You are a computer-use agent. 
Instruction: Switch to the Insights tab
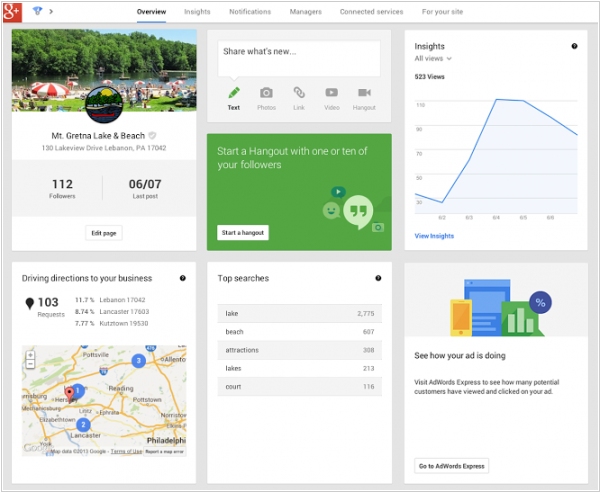coord(197,12)
